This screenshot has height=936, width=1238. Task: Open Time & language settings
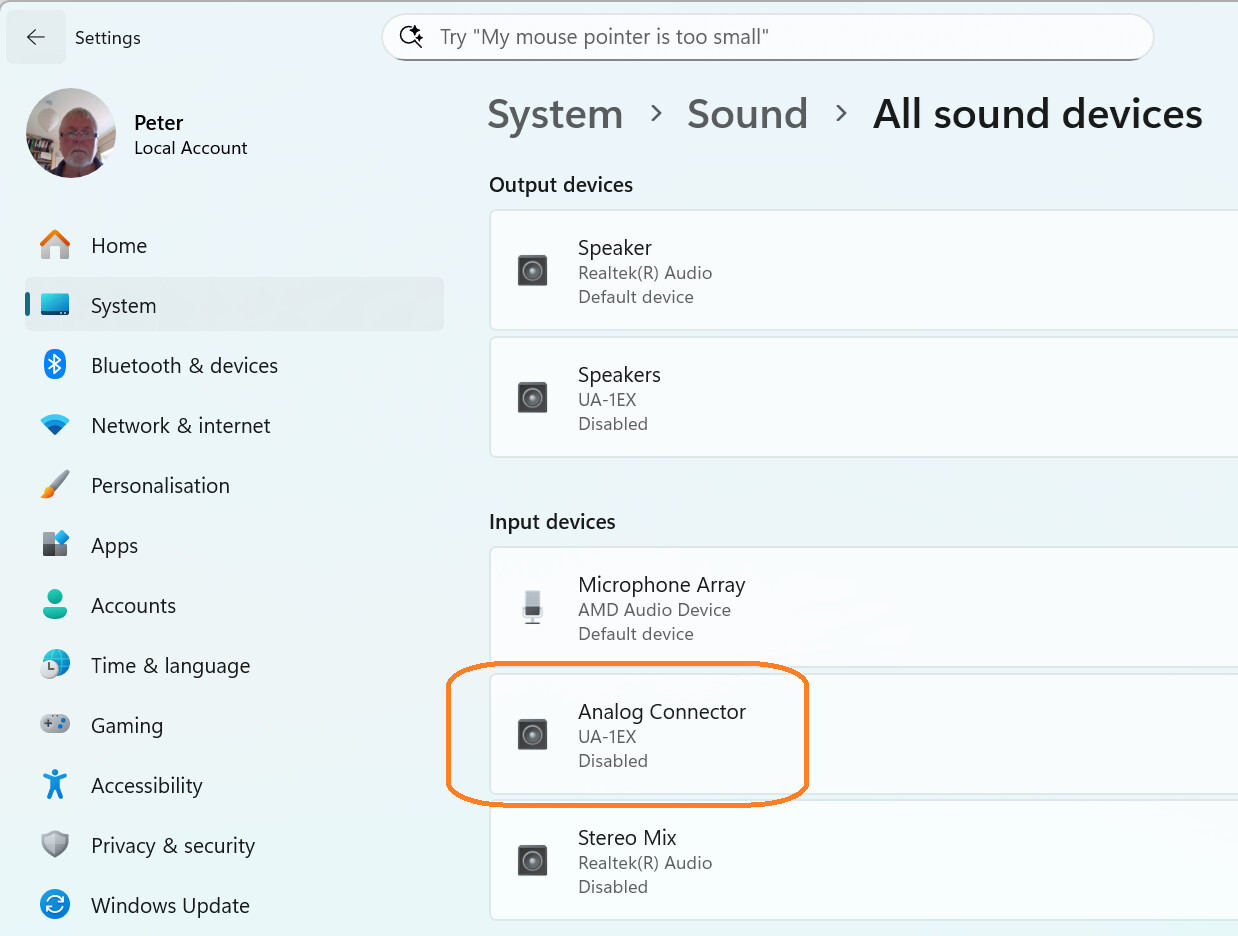(x=170, y=666)
